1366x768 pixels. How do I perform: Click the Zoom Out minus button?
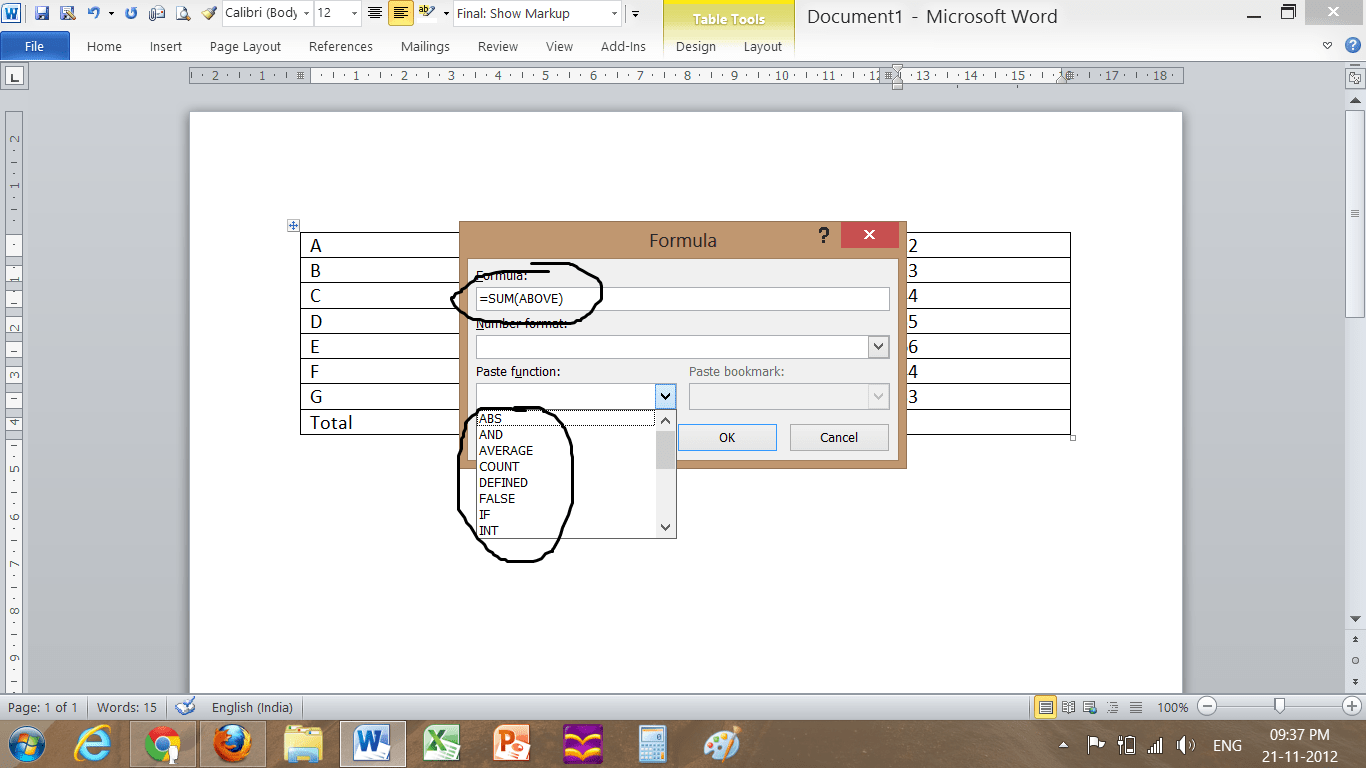1208,707
